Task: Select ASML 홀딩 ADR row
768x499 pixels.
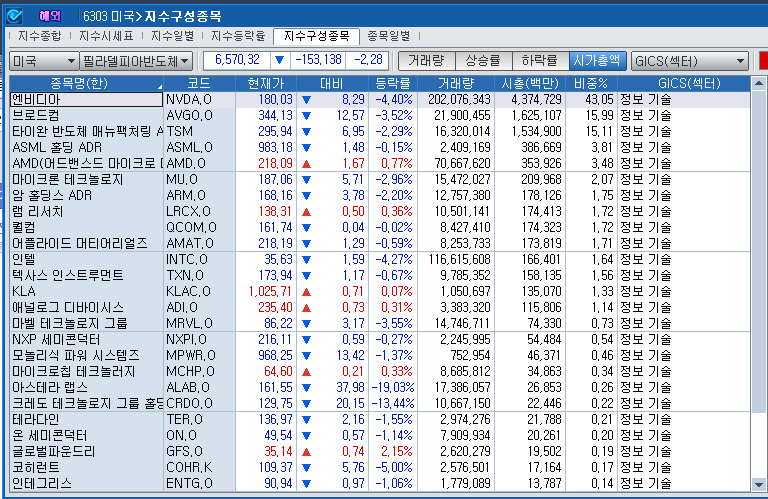Action: coord(380,147)
